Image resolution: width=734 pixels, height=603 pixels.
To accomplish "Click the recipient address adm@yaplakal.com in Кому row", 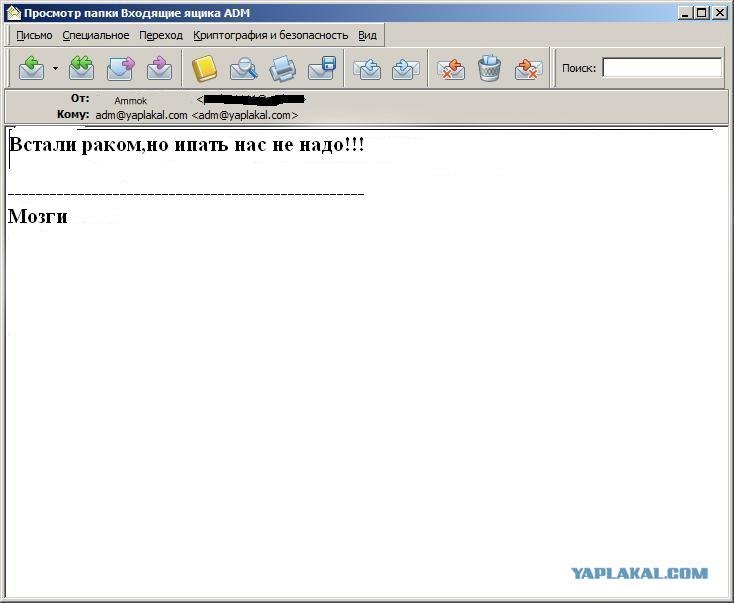I will 197,115.
